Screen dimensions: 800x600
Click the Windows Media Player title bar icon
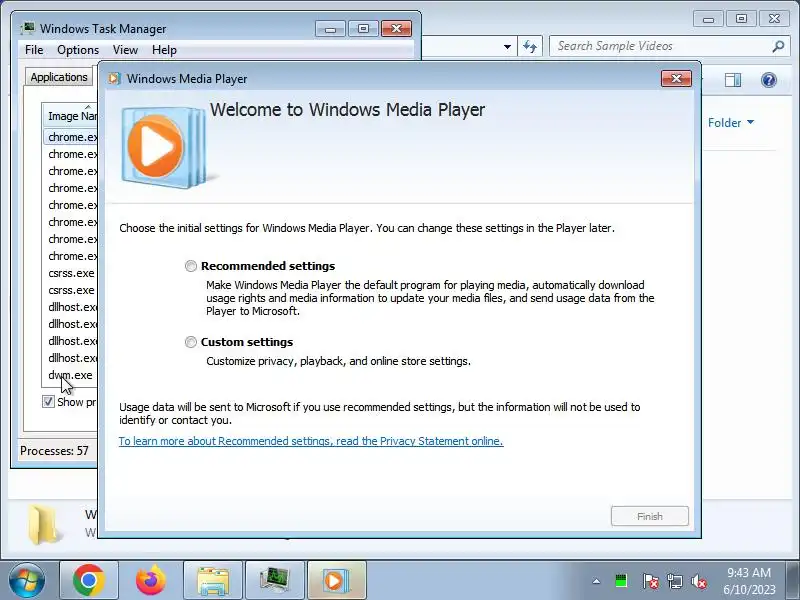click(114, 79)
